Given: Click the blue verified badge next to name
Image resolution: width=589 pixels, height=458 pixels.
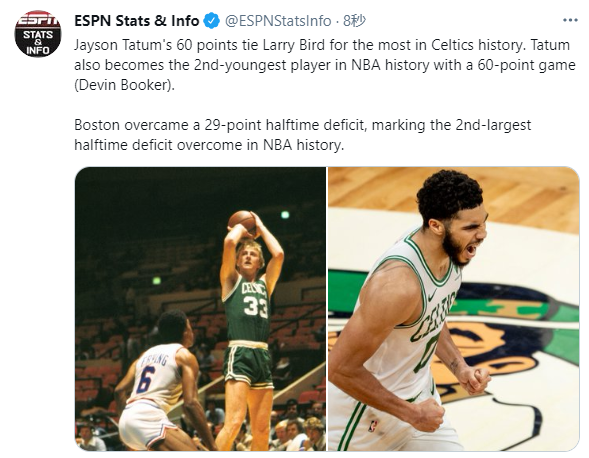Looking at the screenshot, I should [x=211, y=21].
